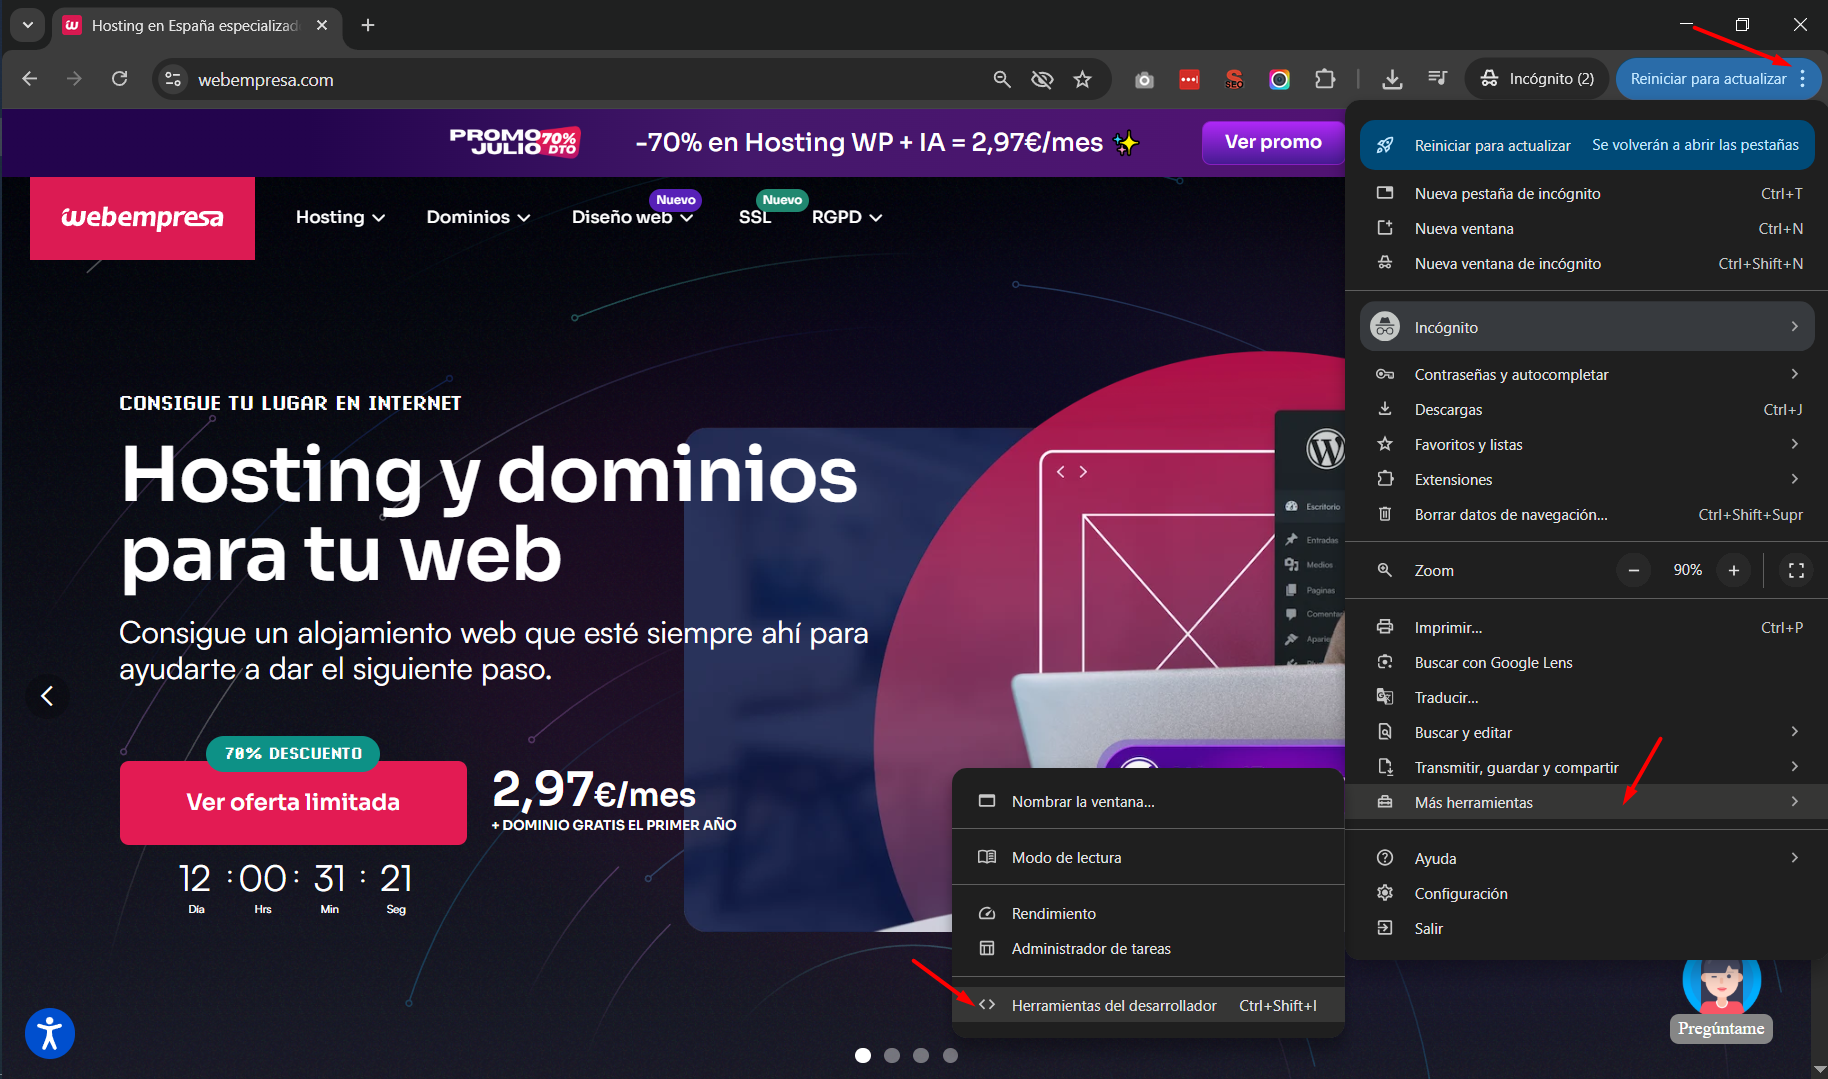Choose Nueva ventana menu entry

[x=1587, y=228]
